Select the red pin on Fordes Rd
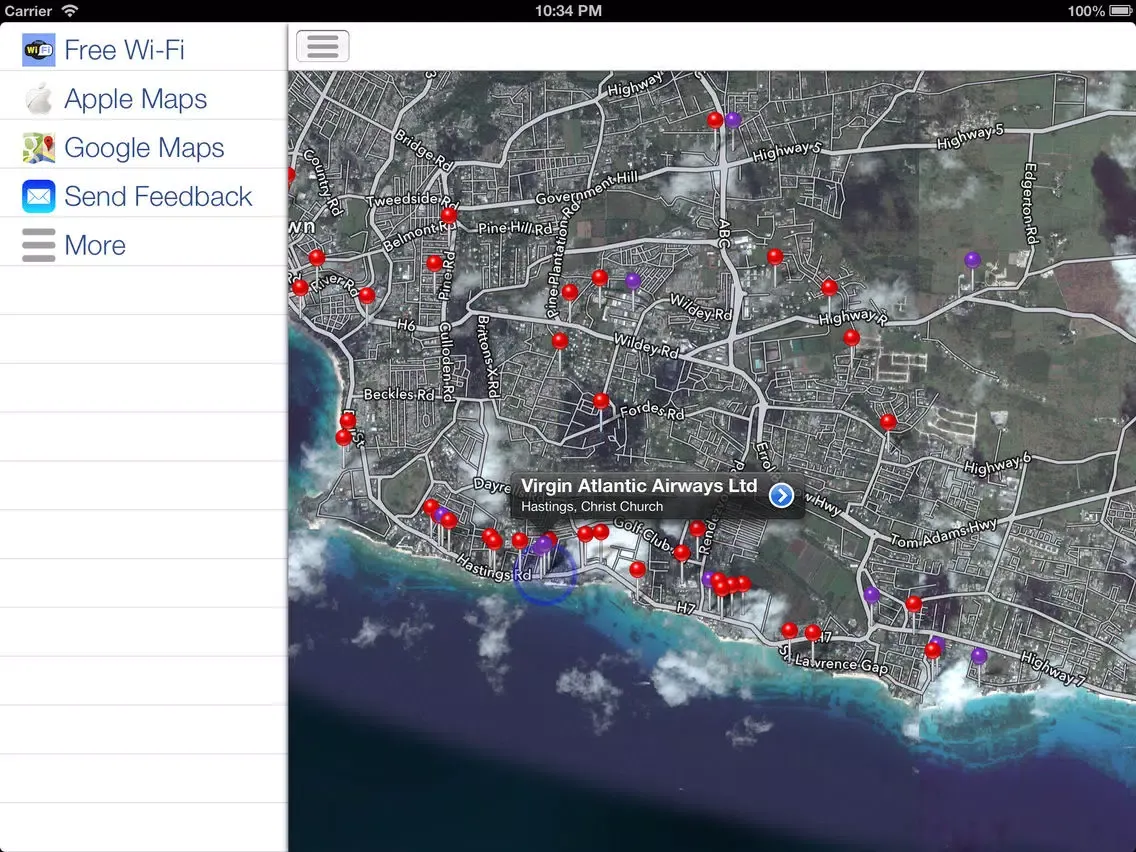 [601, 401]
